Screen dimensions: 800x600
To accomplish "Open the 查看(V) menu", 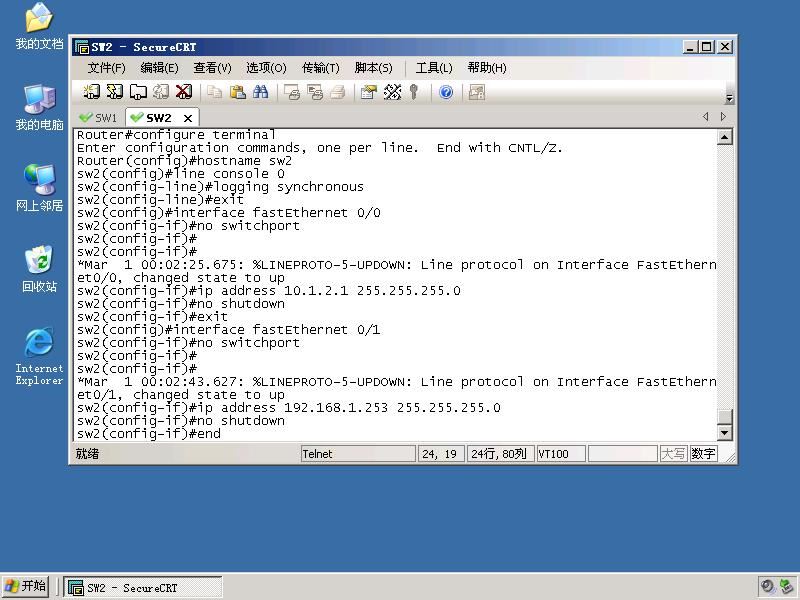I will tap(212, 68).
